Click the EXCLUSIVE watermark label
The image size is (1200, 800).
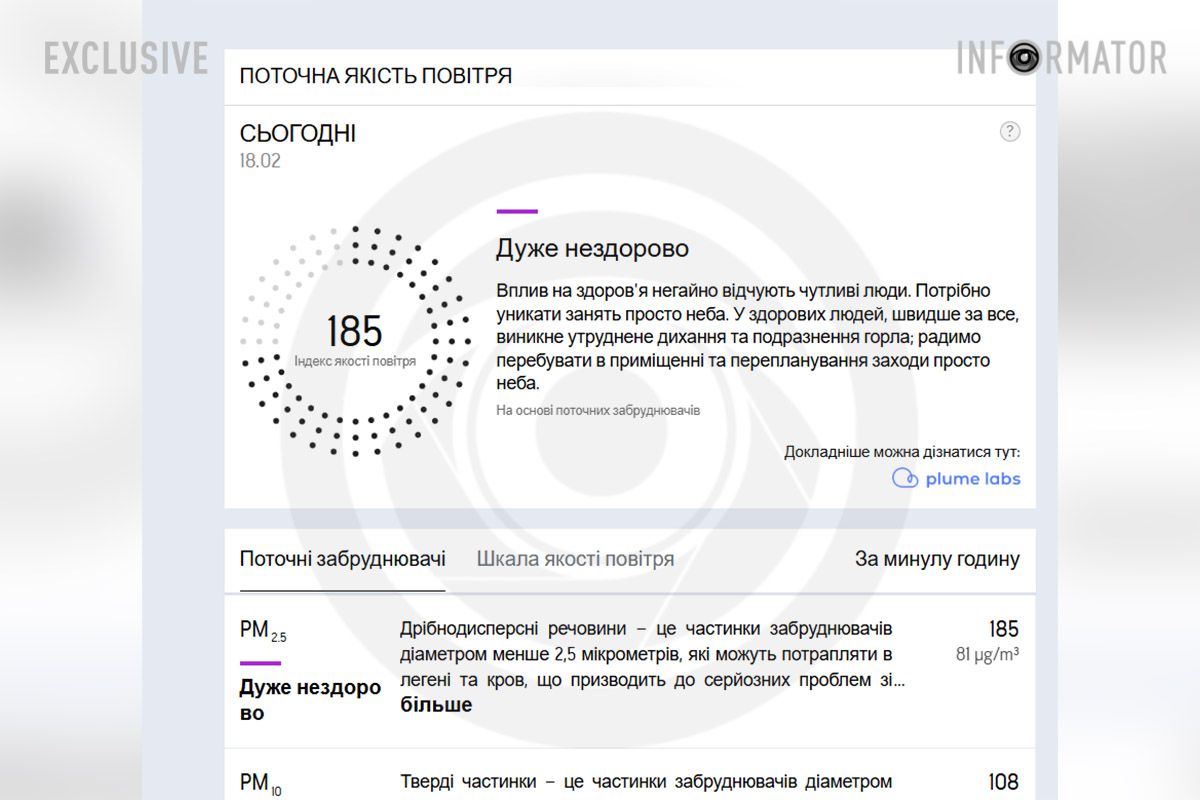(124, 58)
